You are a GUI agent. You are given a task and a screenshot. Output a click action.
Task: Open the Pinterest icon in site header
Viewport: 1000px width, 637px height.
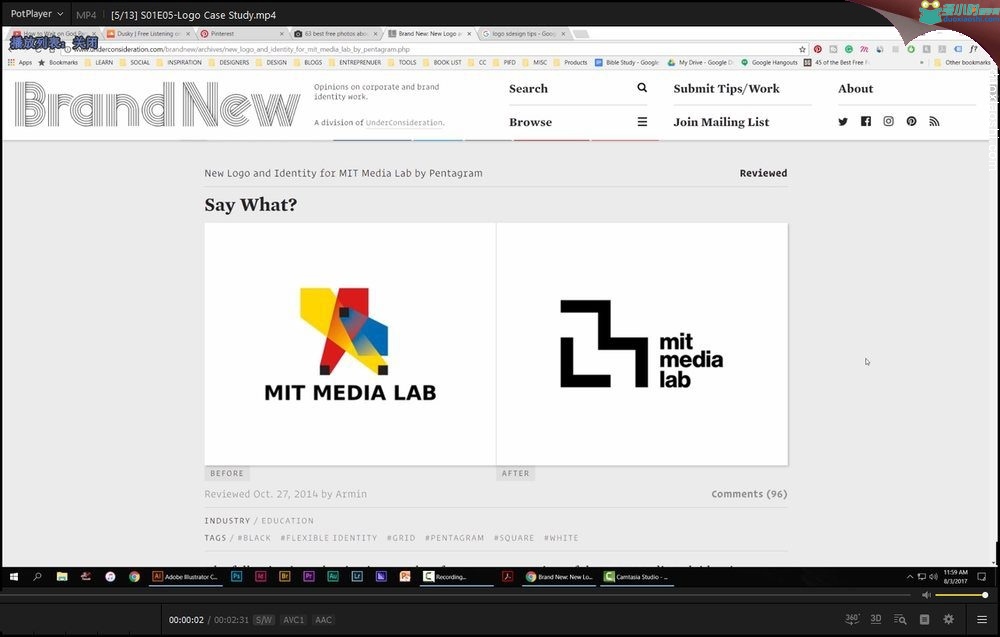(911, 121)
